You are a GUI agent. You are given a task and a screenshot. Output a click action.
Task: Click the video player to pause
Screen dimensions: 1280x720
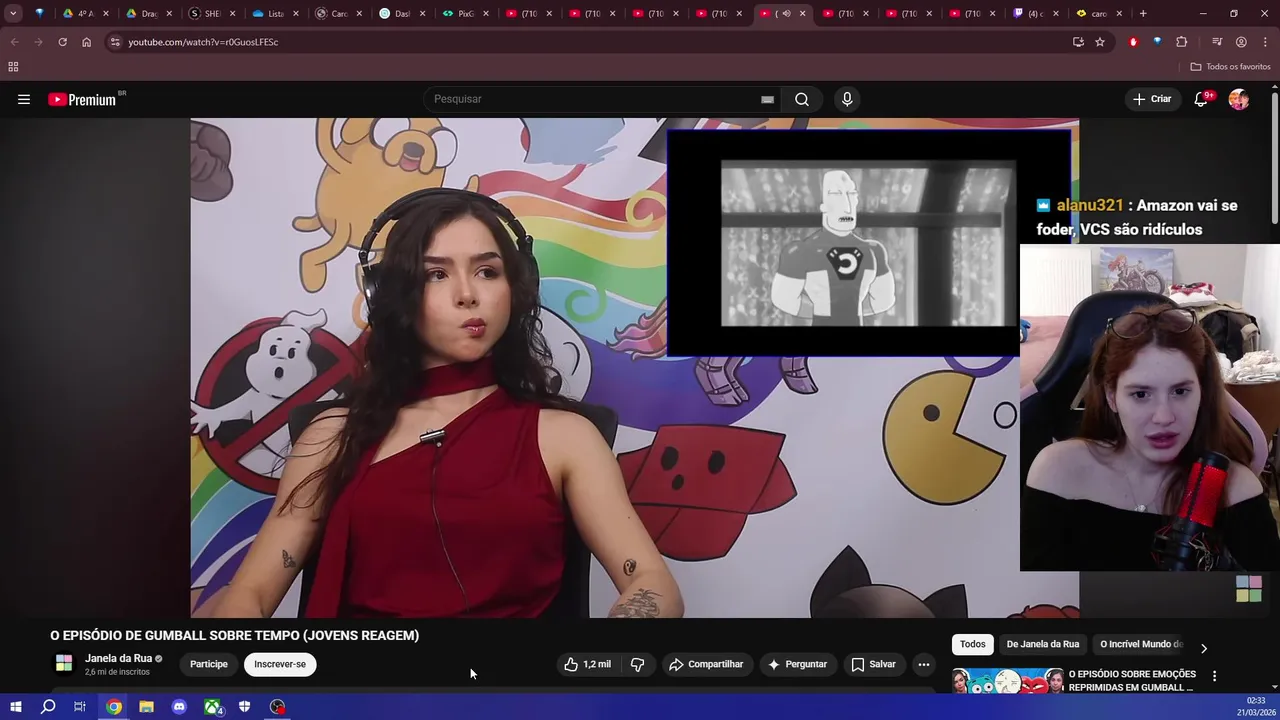(634, 368)
